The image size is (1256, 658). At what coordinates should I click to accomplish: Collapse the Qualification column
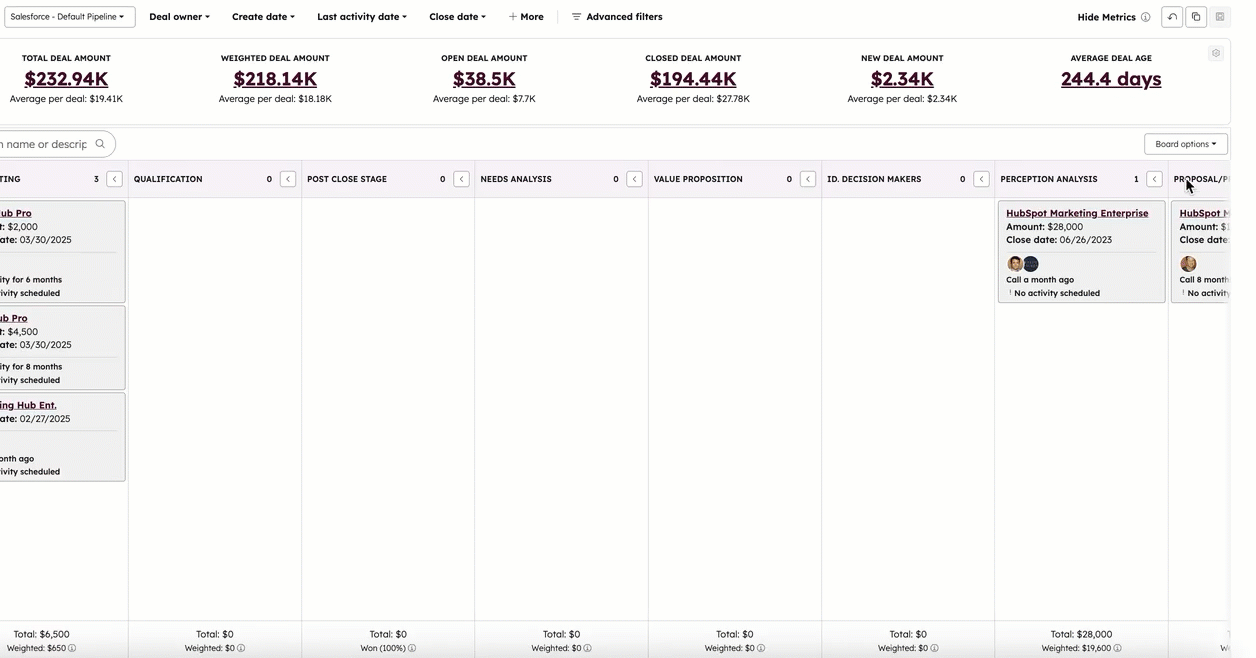click(x=288, y=178)
